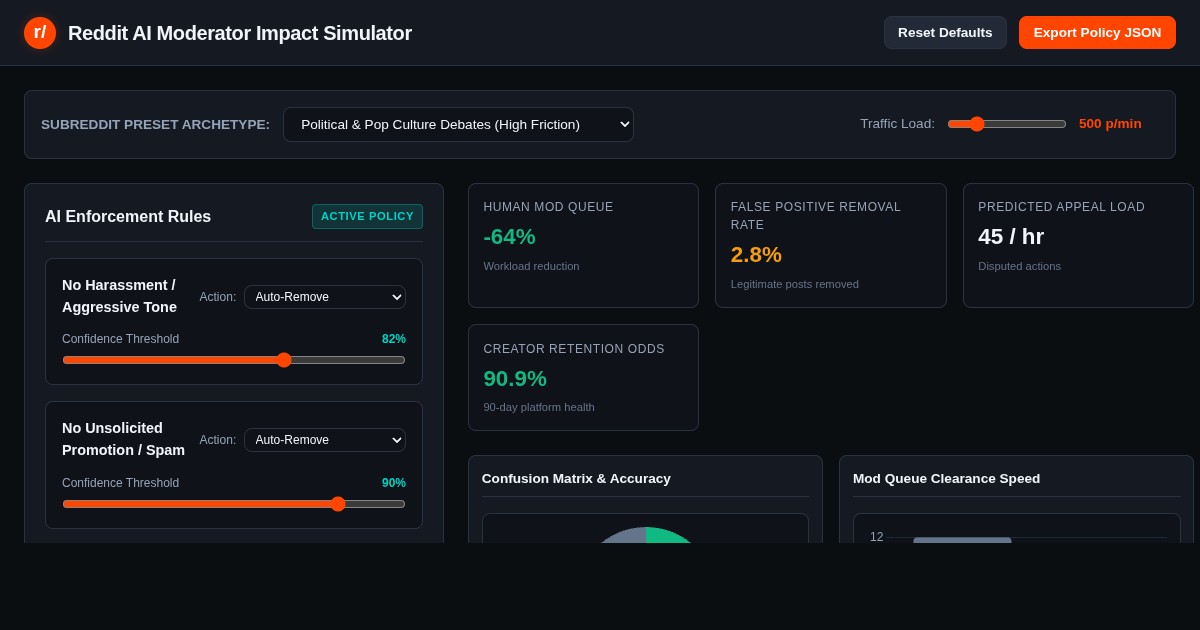
Task: Click 'Workload reduction' caption
Action: pos(531,266)
